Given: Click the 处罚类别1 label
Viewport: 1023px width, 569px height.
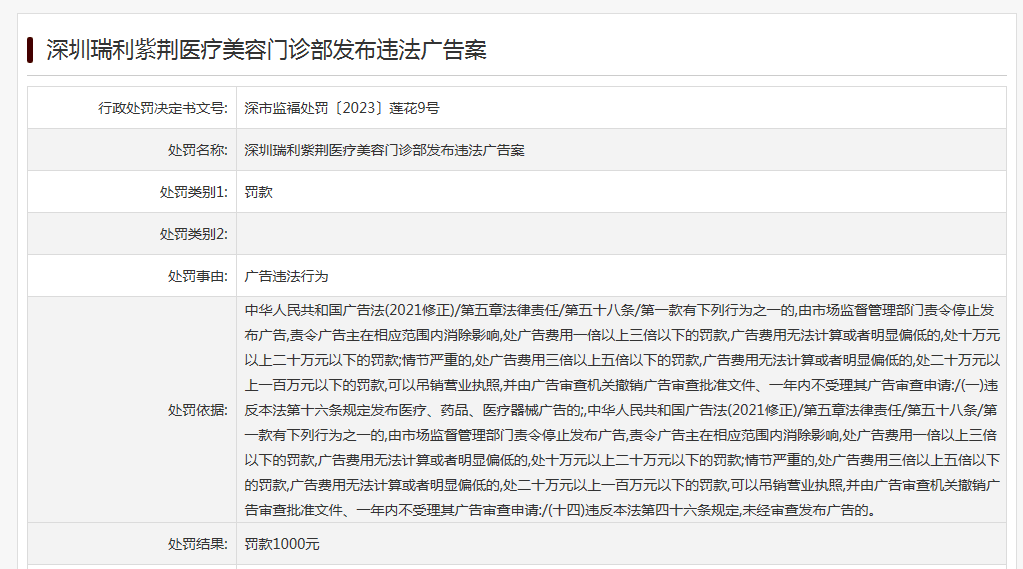Looking at the screenshot, I should 194,192.
